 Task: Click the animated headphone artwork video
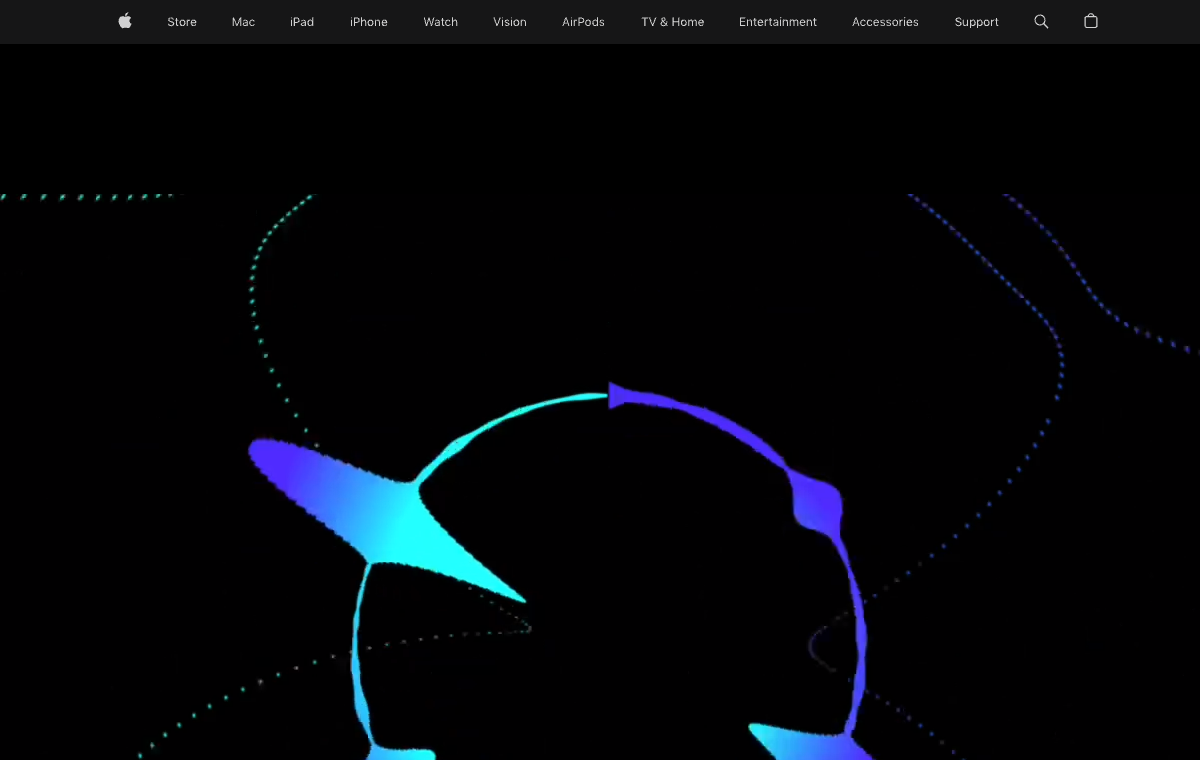(600, 477)
